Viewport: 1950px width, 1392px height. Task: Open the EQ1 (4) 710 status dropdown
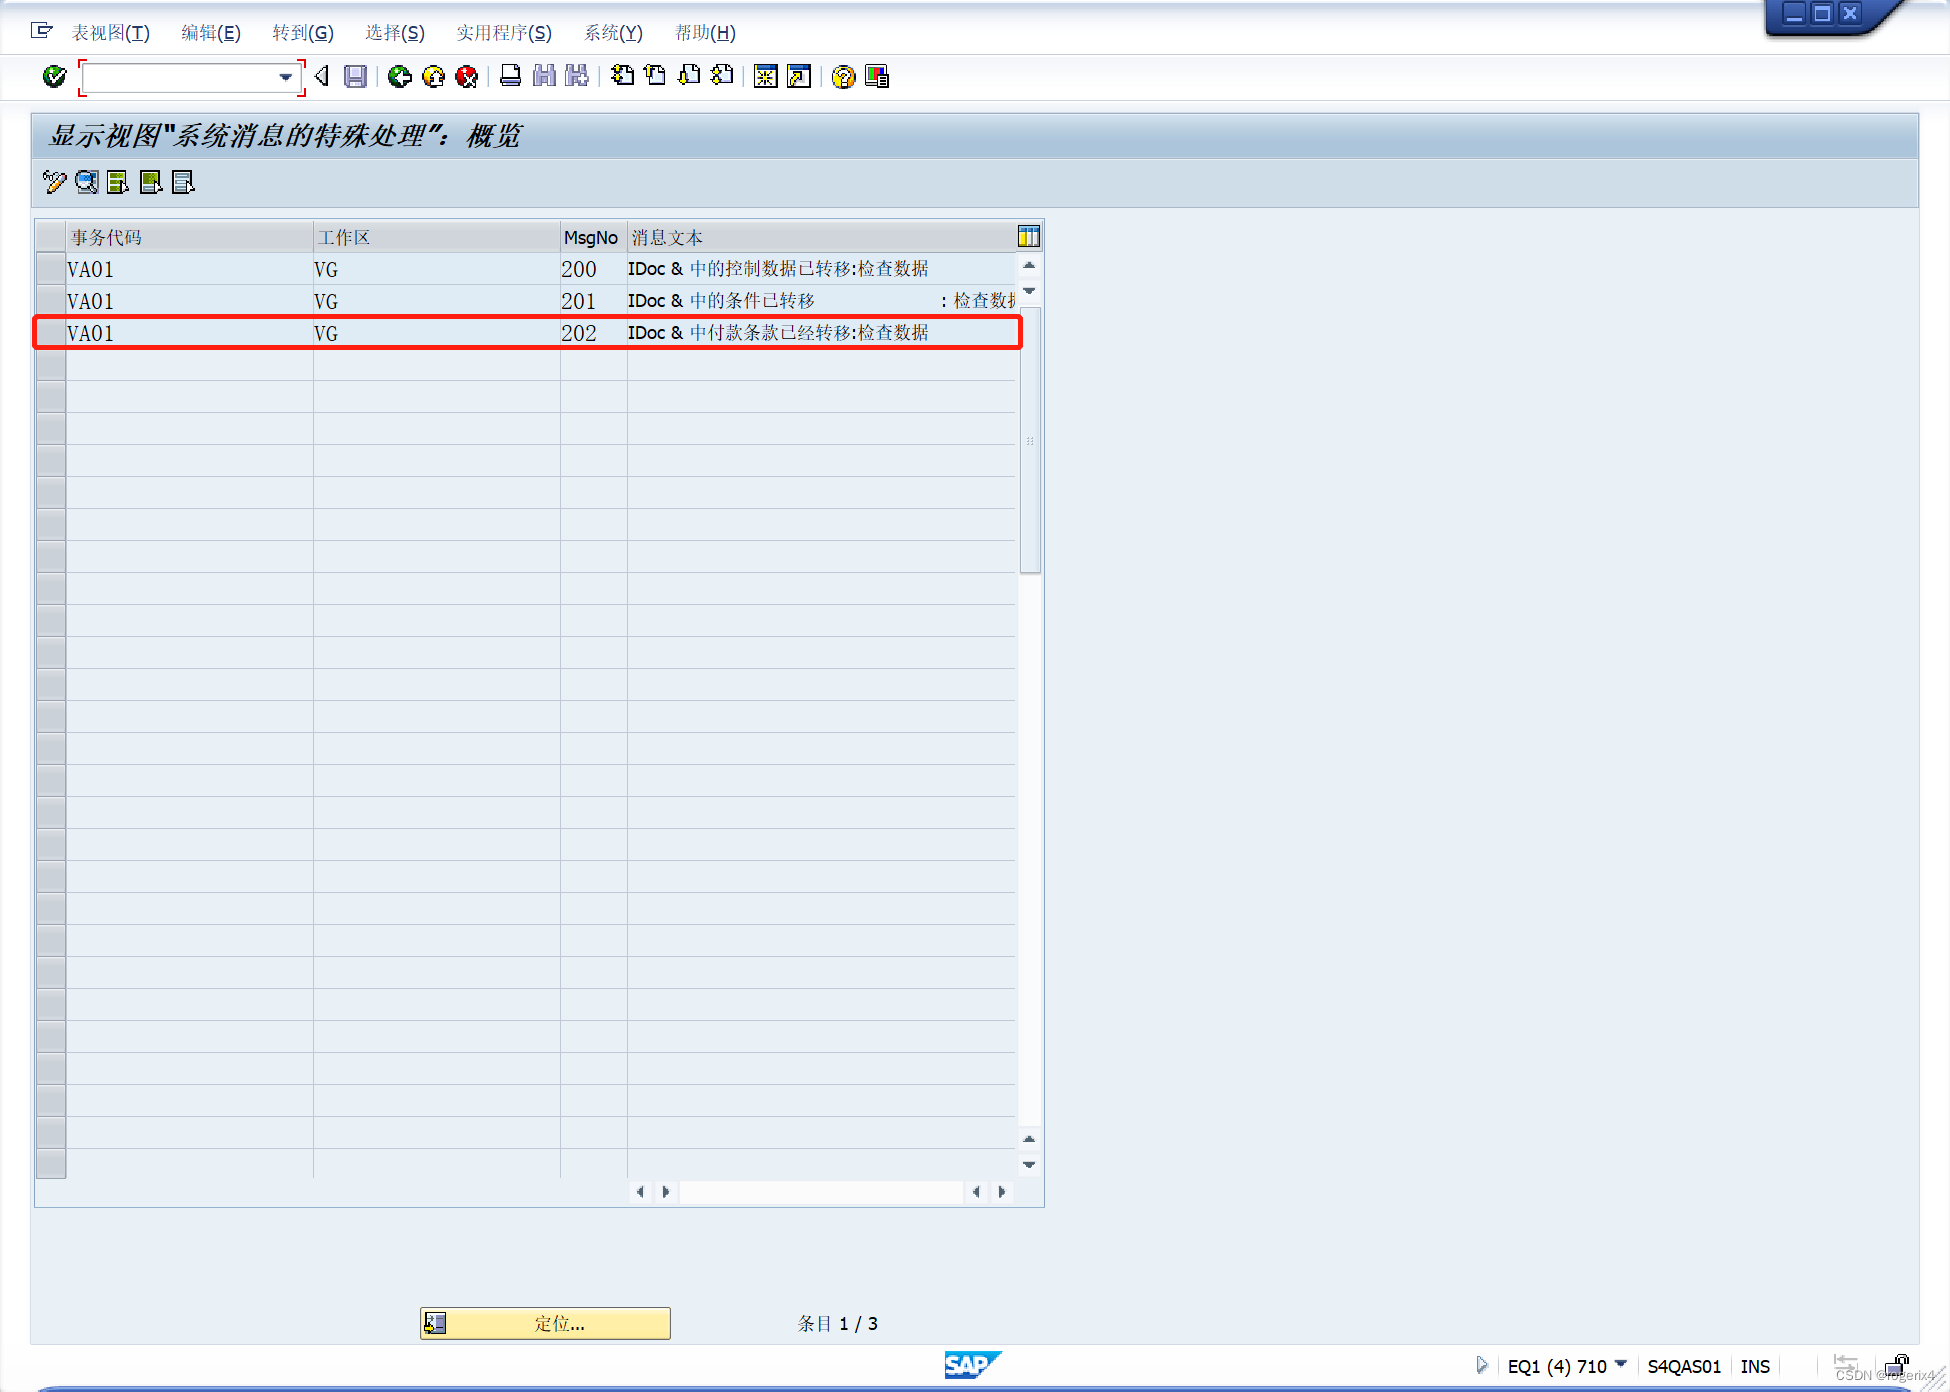tap(1620, 1366)
